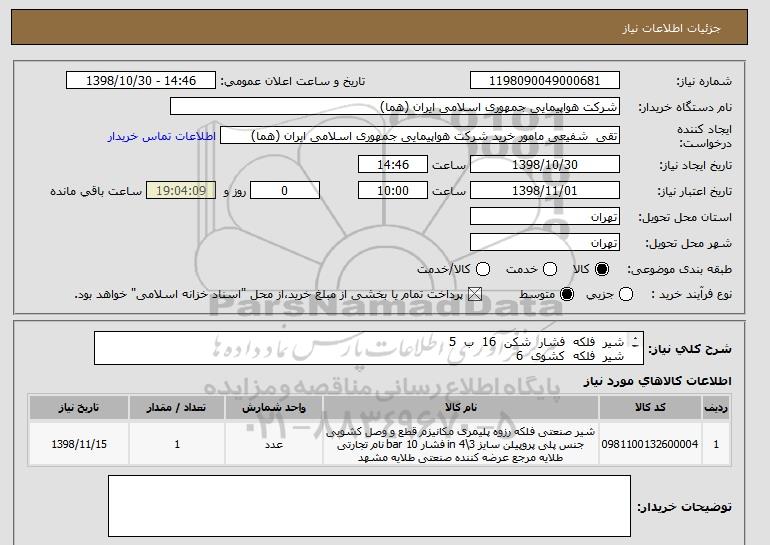Select the کالا radio button
Image resolution: width=770 pixels, height=545 pixels.
tap(602, 269)
